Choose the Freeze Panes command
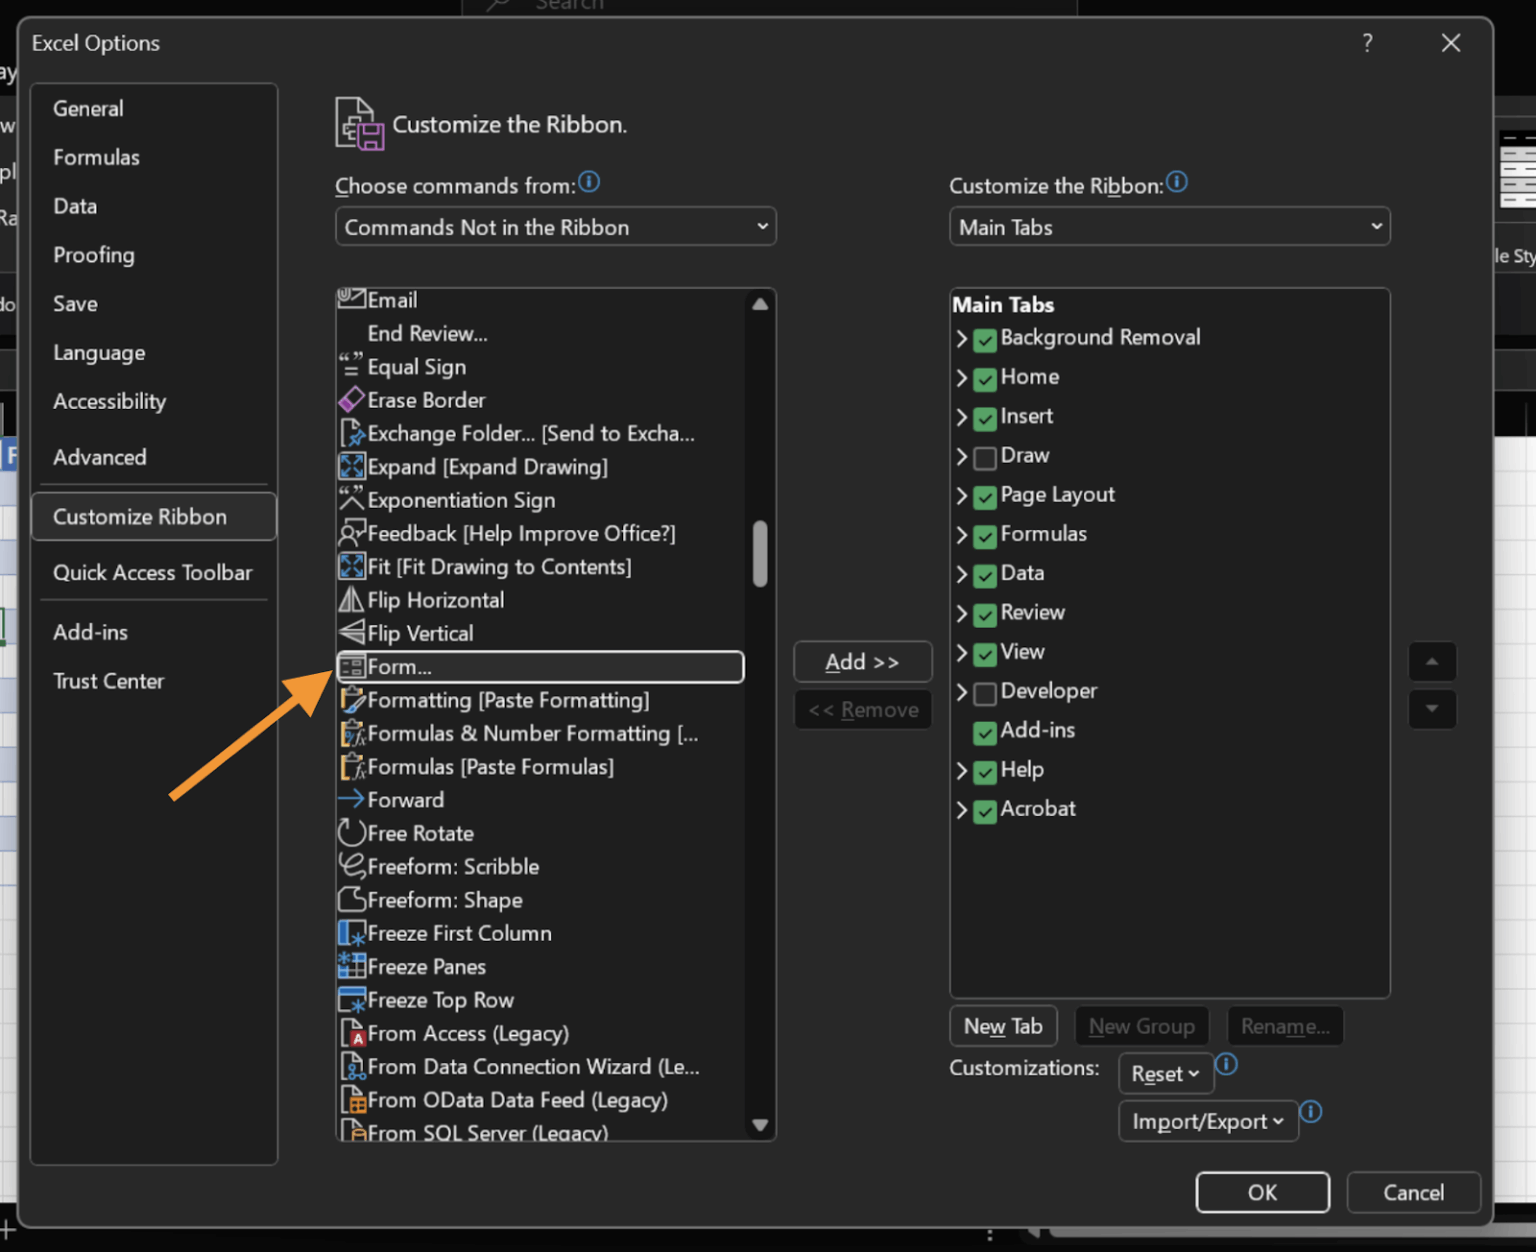 point(424,966)
